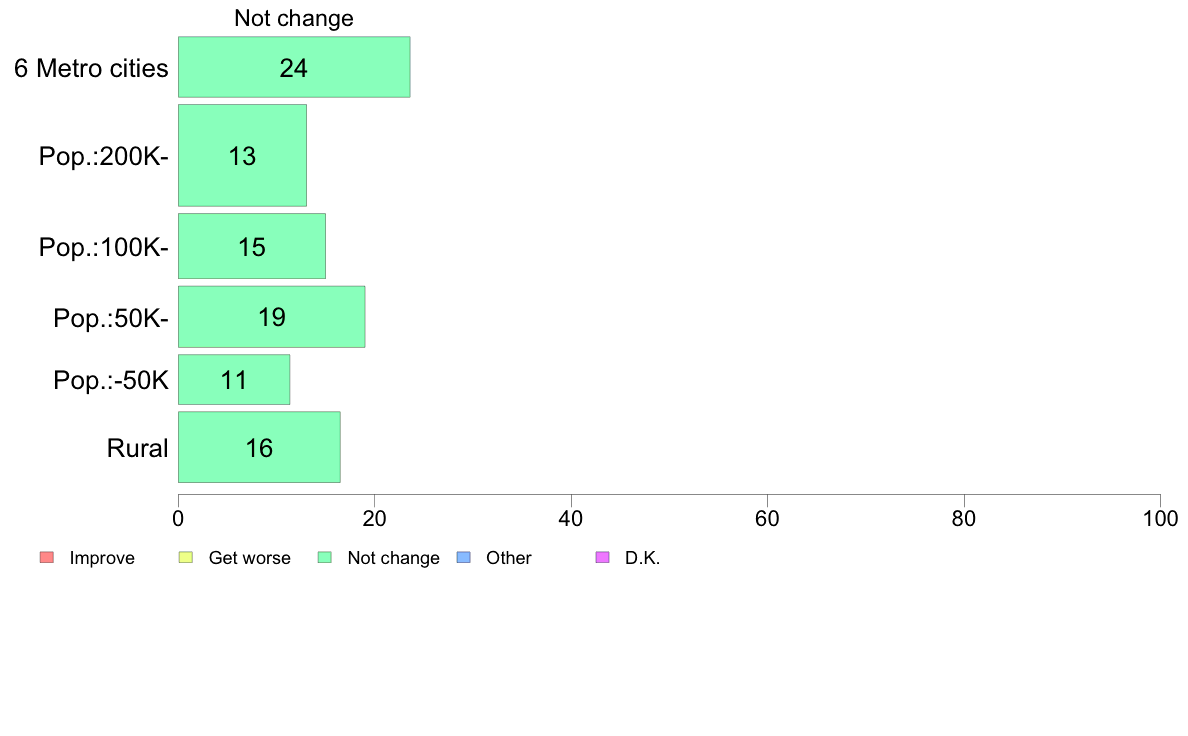This screenshot has height=736, width=1188.
Task: Click the Not change chart title
Action: 294,18
